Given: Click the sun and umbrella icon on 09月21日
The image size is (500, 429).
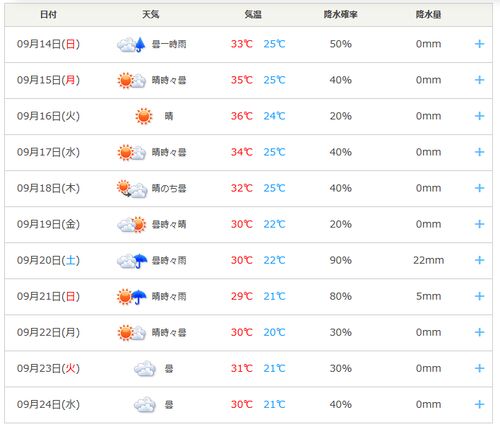Looking at the screenshot, I should tap(132, 297).
